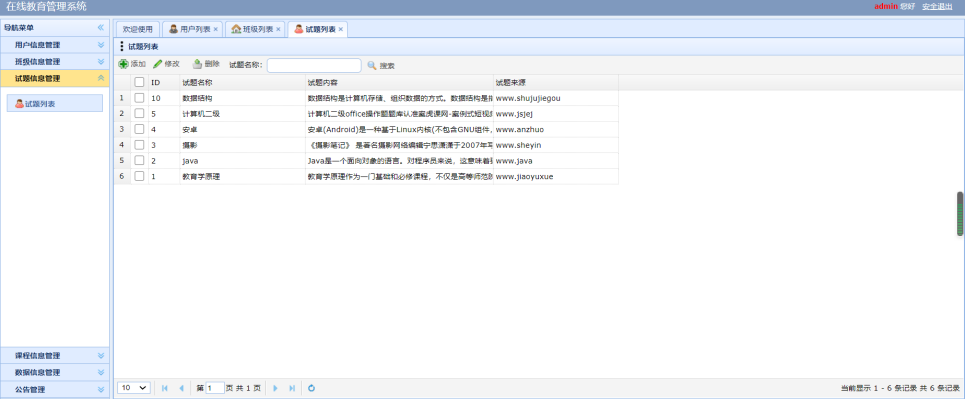The width and height of the screenshot is (965, 399).
Task: Go to previous page in pager
Action: pyautogui.click(x=181, y=388)
